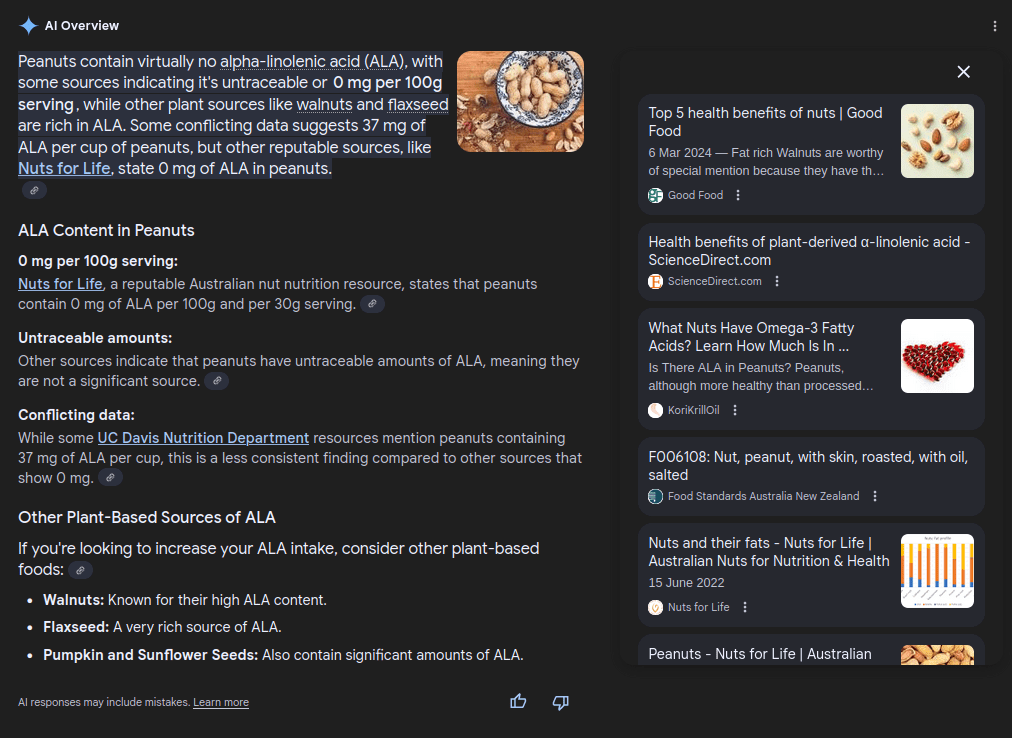Open more options for KoriKrillOil source
This screenshot has height=738, width=1012.
[735, 410]
